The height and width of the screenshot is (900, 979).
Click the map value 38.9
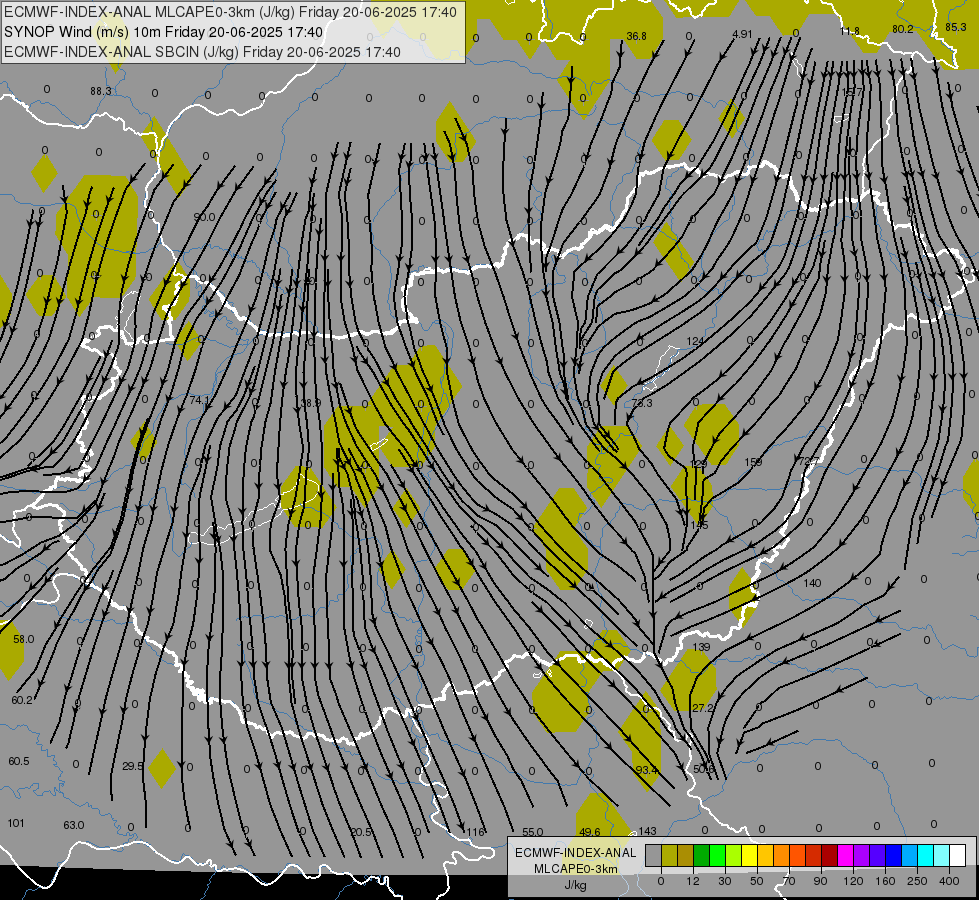[x=310, y=403]
